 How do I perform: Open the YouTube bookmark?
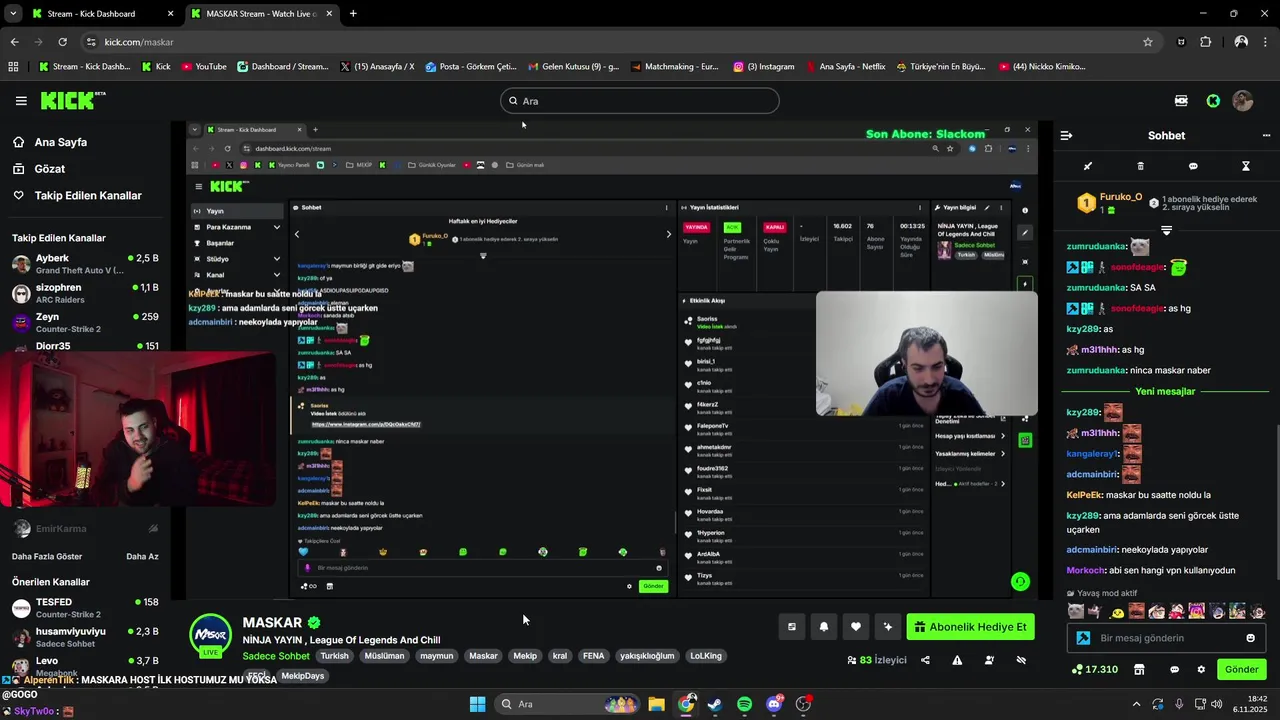point(204,67)
